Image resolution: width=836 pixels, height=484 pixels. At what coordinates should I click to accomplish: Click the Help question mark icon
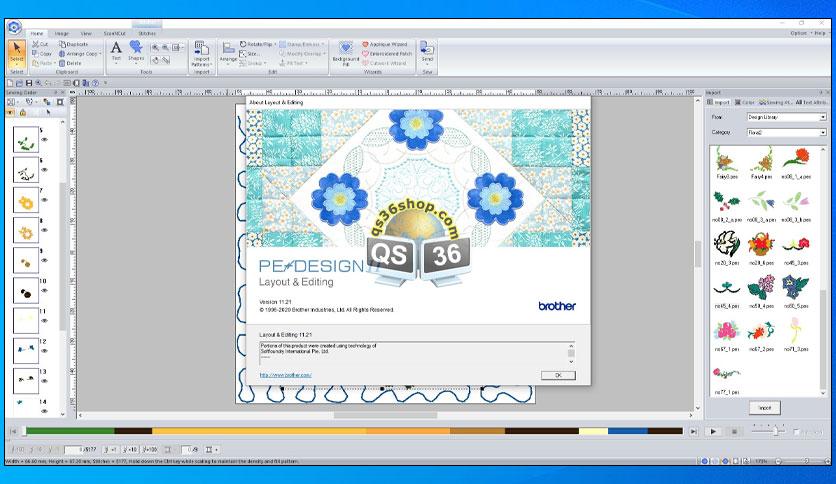coord(95,83)
